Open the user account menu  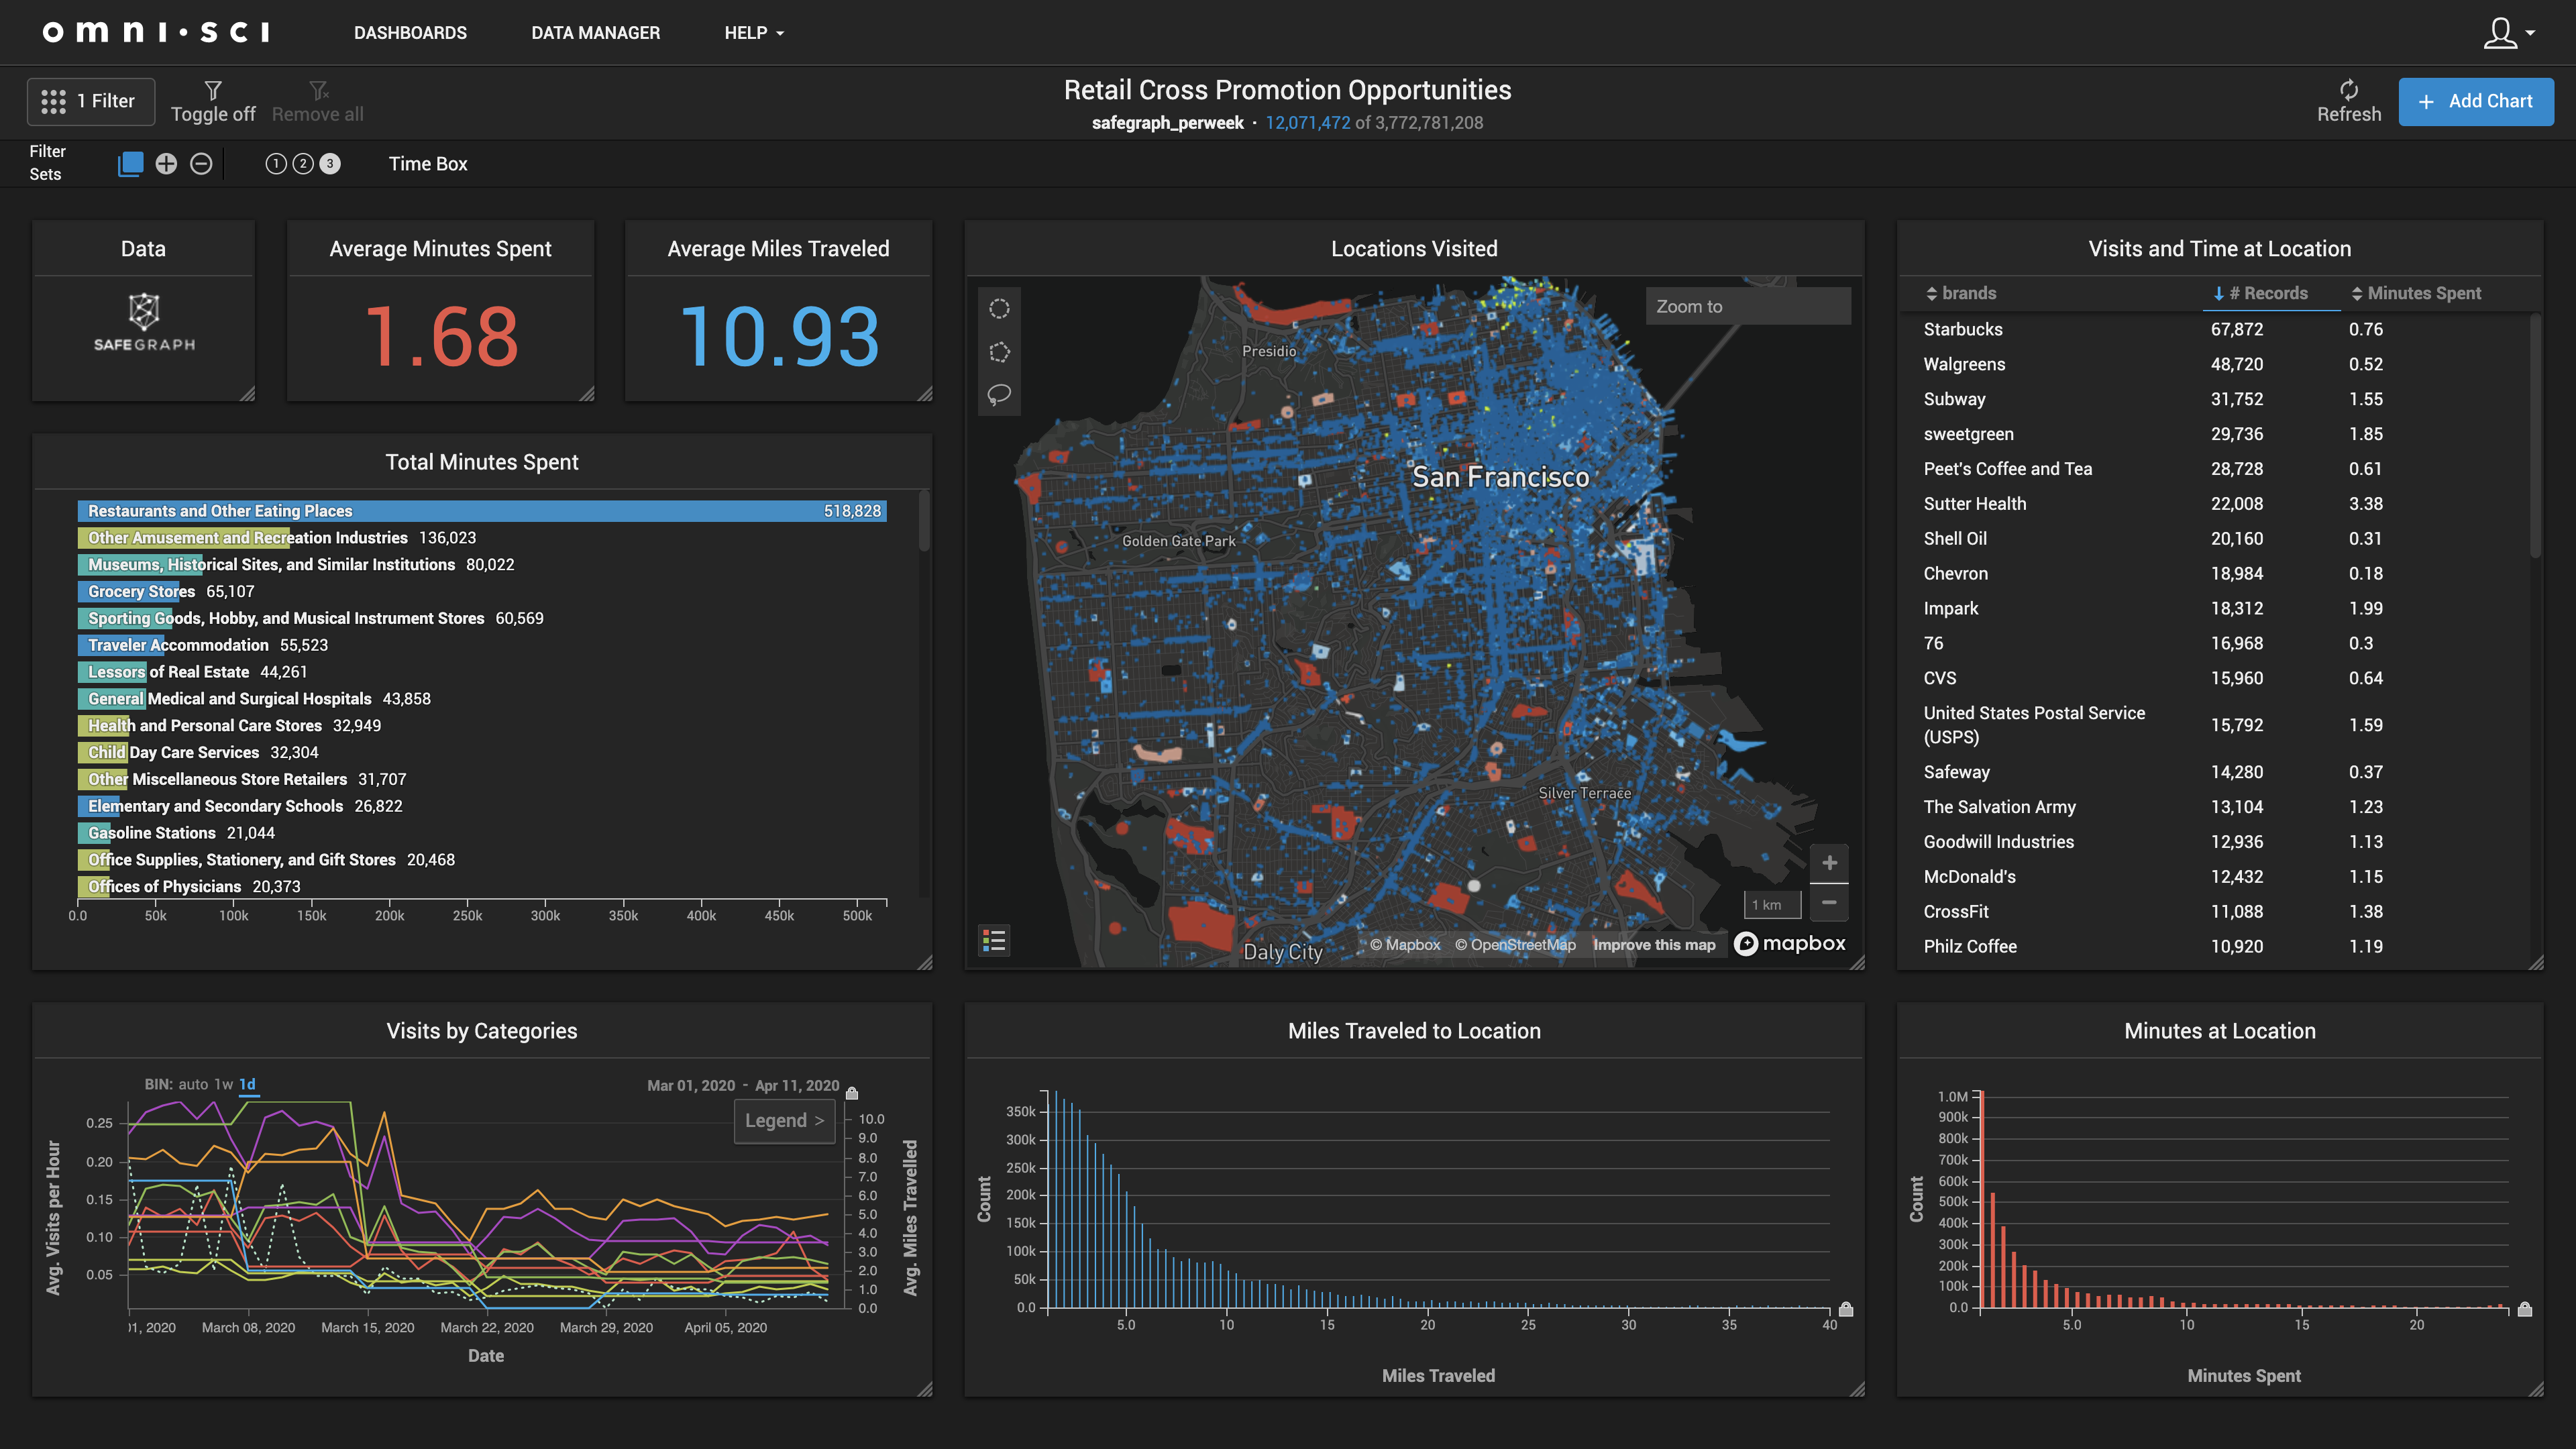2509,33
